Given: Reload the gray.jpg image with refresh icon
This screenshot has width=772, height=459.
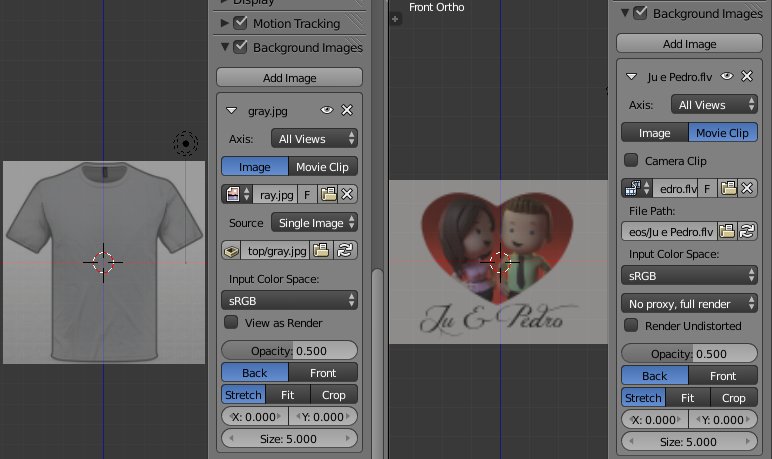Looking at the screenshot, I should [345, 251].
